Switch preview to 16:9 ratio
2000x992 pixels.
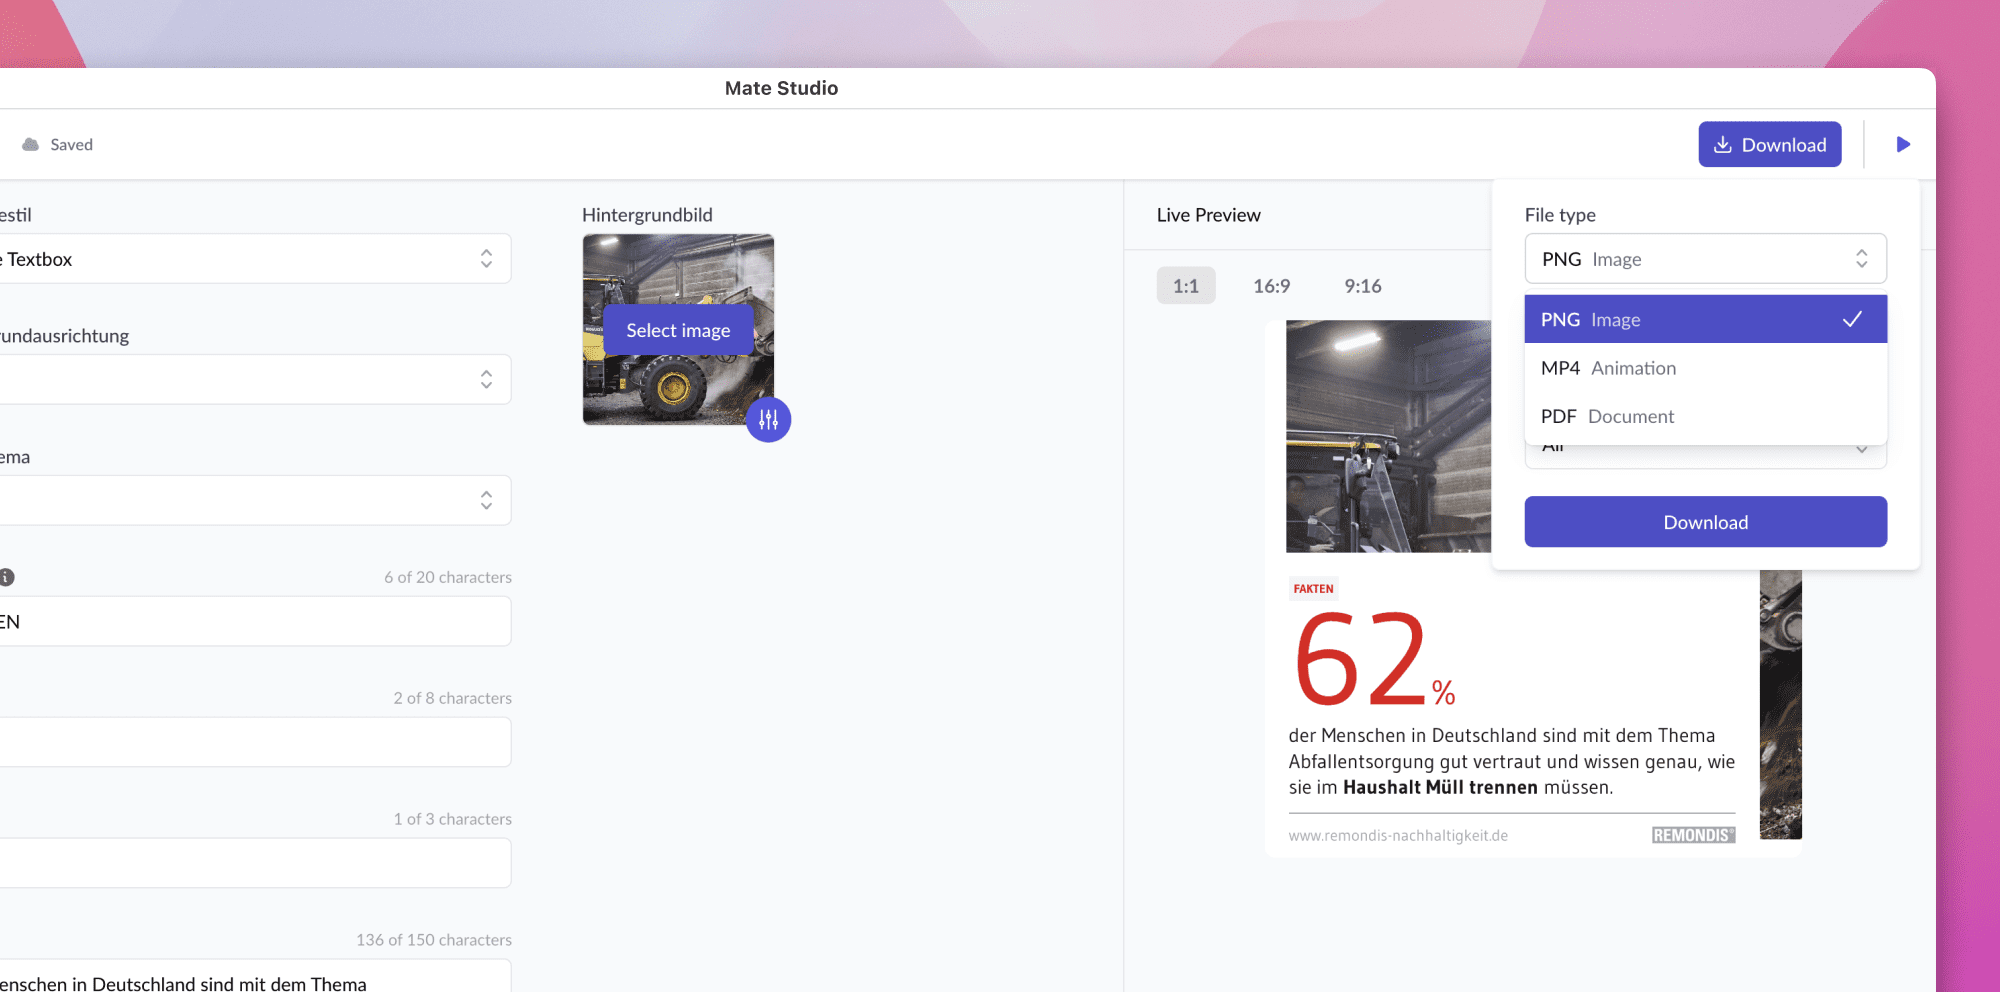pyautogui.click(x=1272, y=286)
